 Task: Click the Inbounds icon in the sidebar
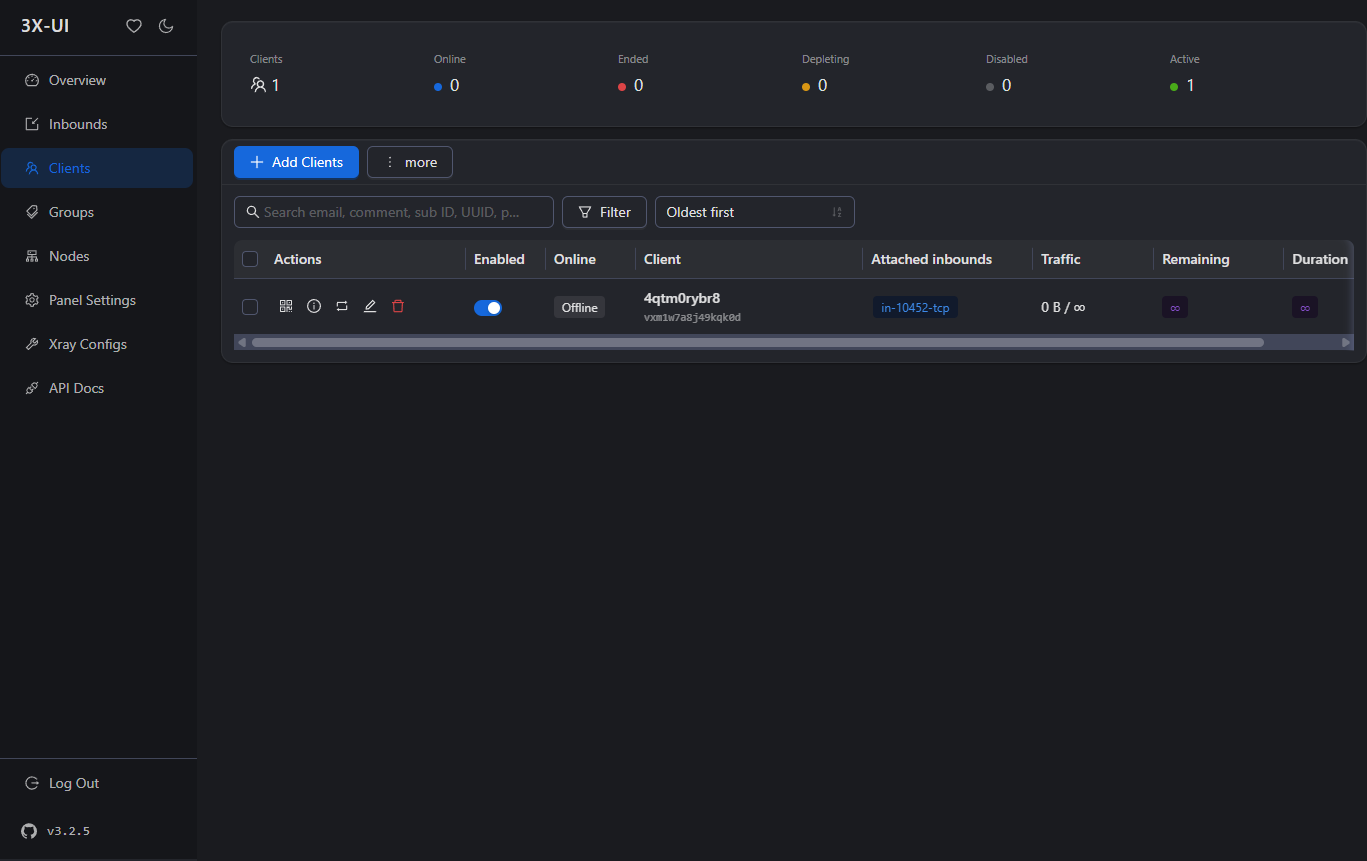coord(32,124)
